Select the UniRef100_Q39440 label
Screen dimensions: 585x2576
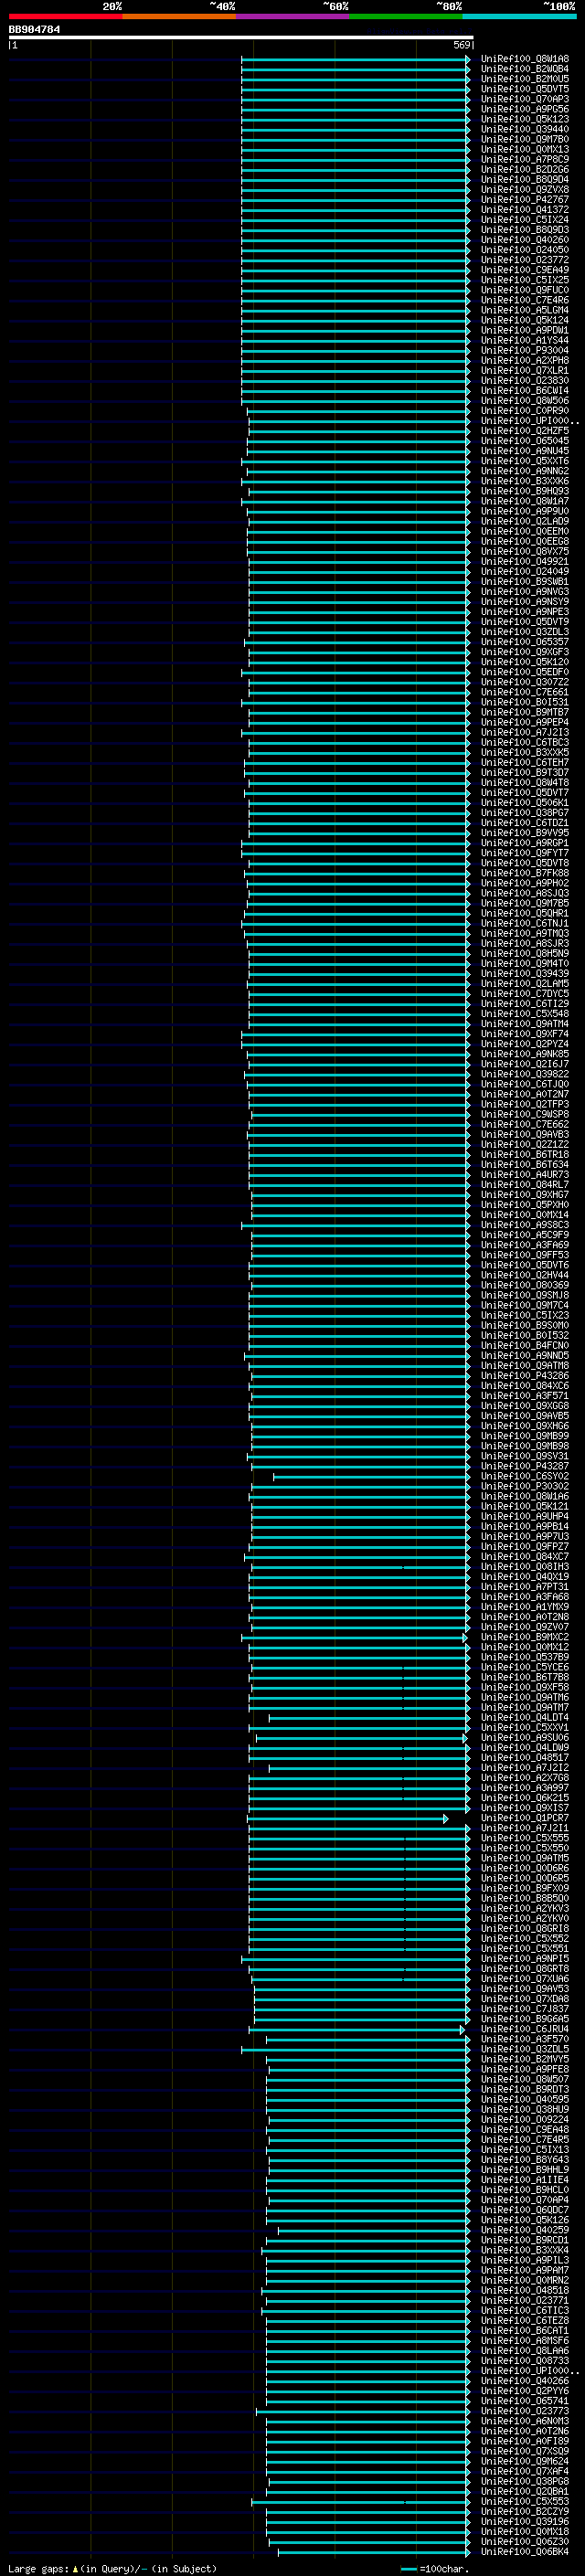click(525, 129)
